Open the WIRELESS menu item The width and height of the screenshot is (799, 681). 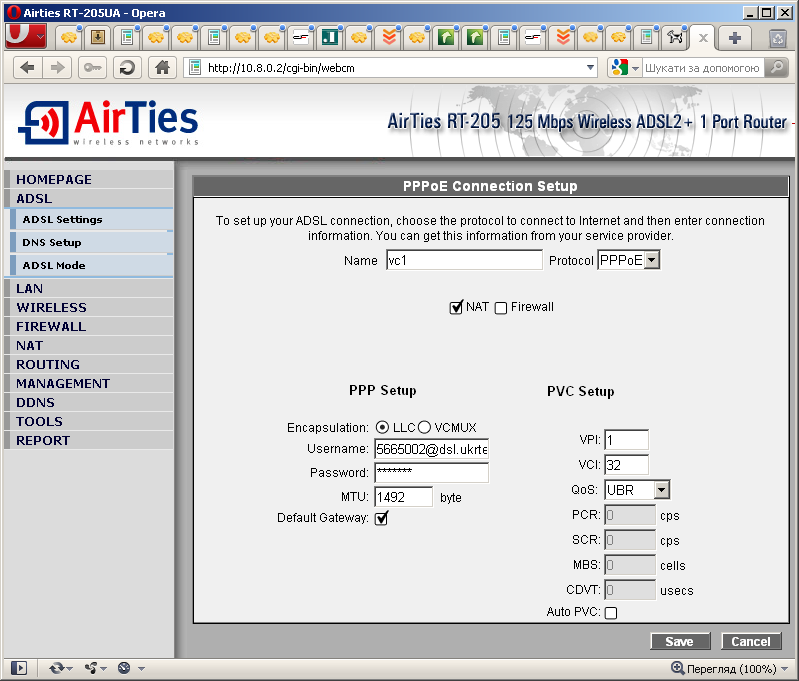(89, 307)
